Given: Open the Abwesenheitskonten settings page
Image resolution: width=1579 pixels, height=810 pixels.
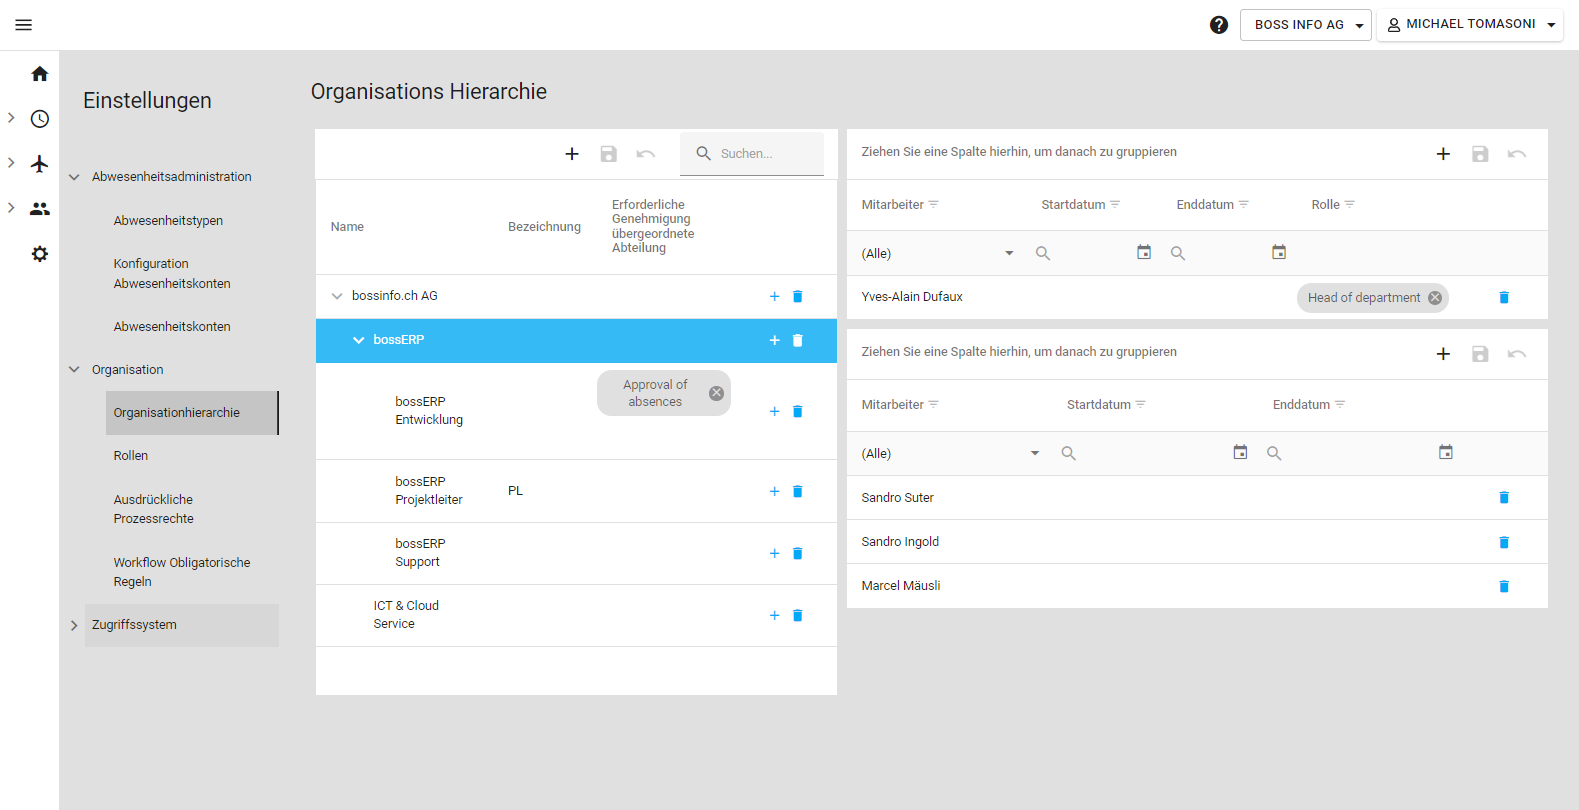Looking at the screenshot, I should click(172, 327).
